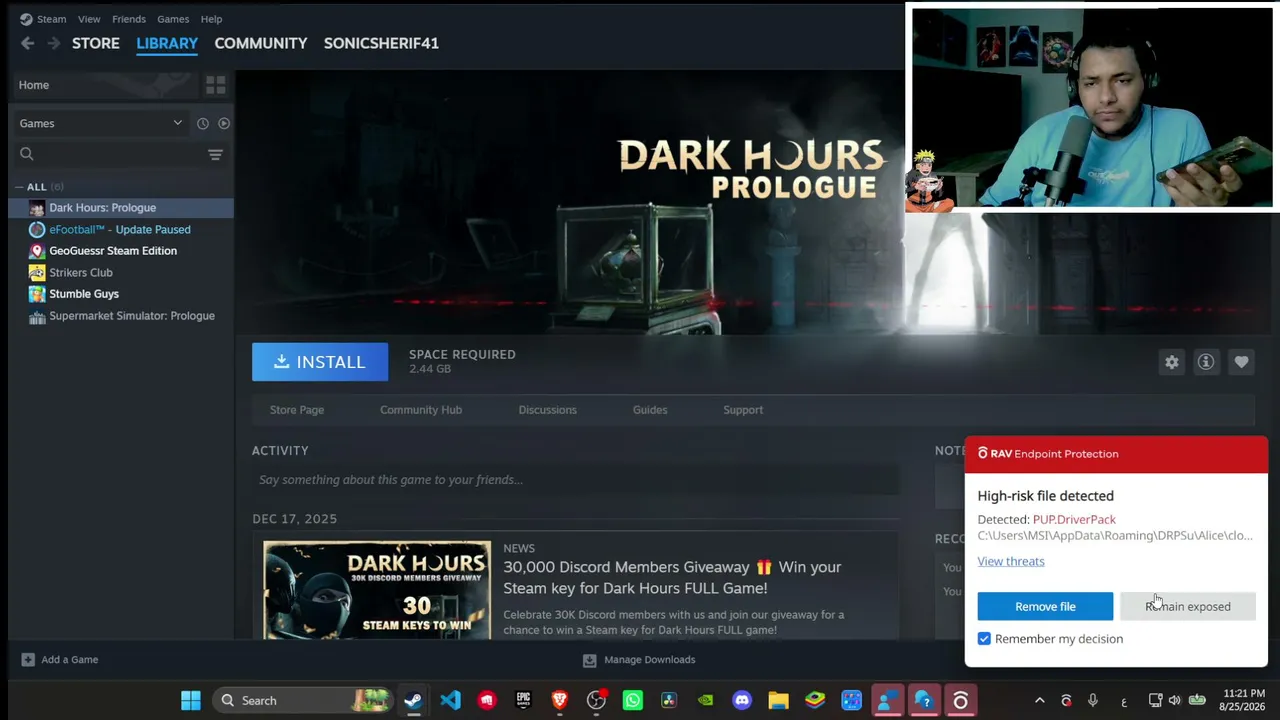Open volume control in system tray
The image size is (1280, 720).
click(x=1174, y=700)
